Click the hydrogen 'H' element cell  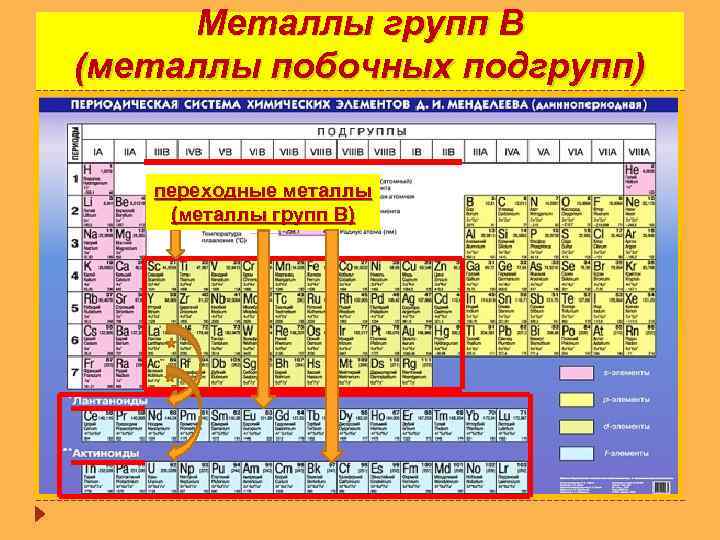coord(98,179)
